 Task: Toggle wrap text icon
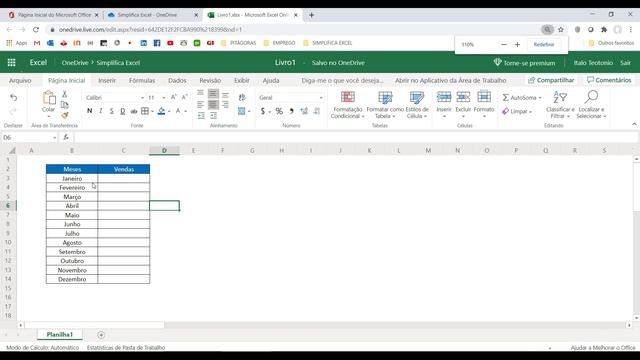pyautogui.click(x=242, y=98)
